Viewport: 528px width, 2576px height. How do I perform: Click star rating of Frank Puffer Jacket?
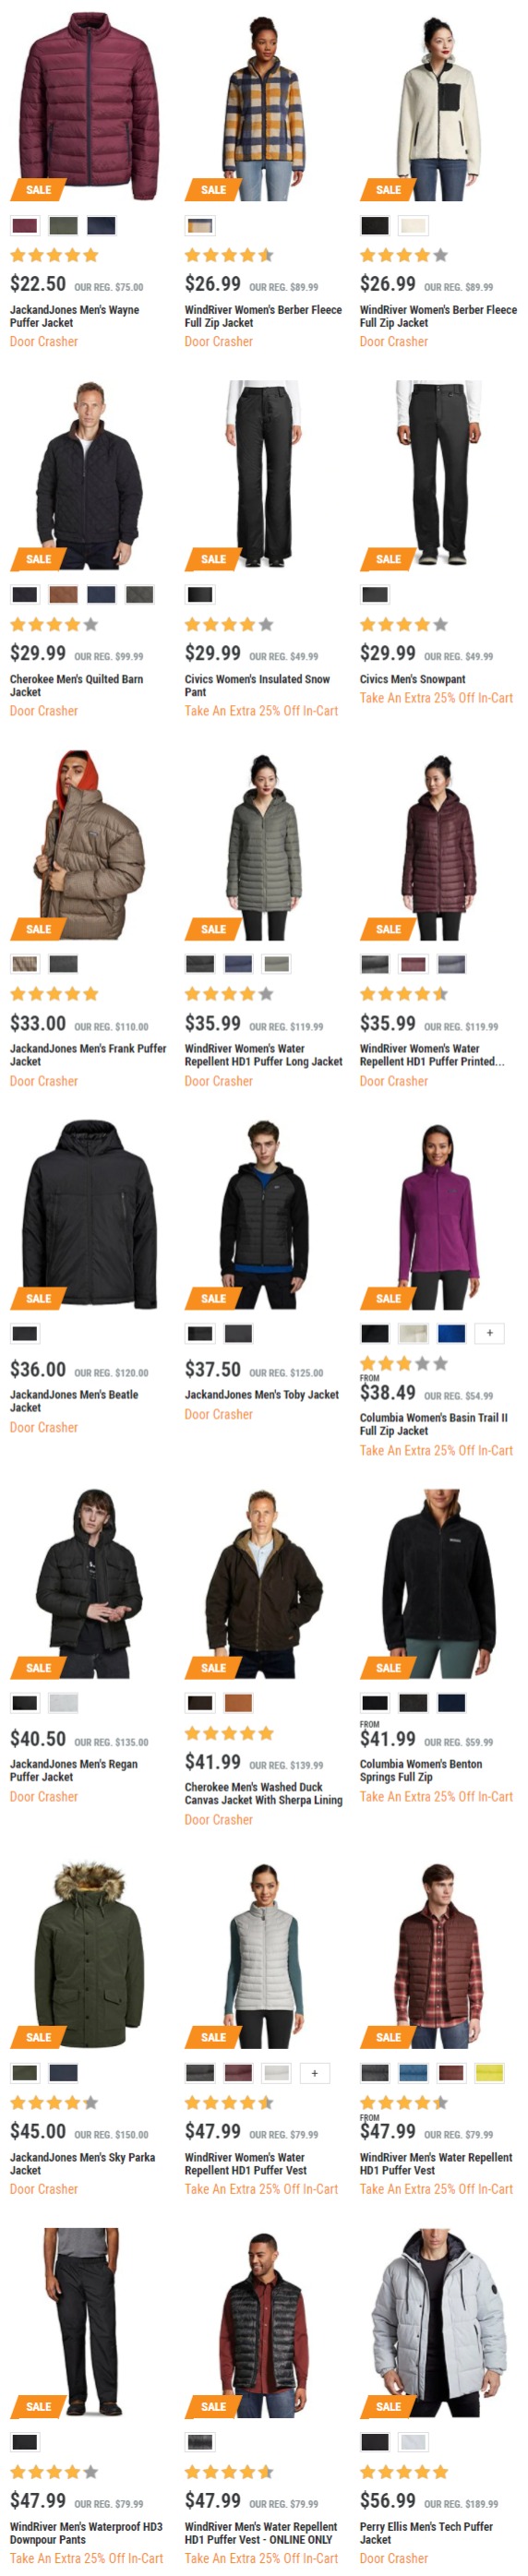(x=54, y=994)
